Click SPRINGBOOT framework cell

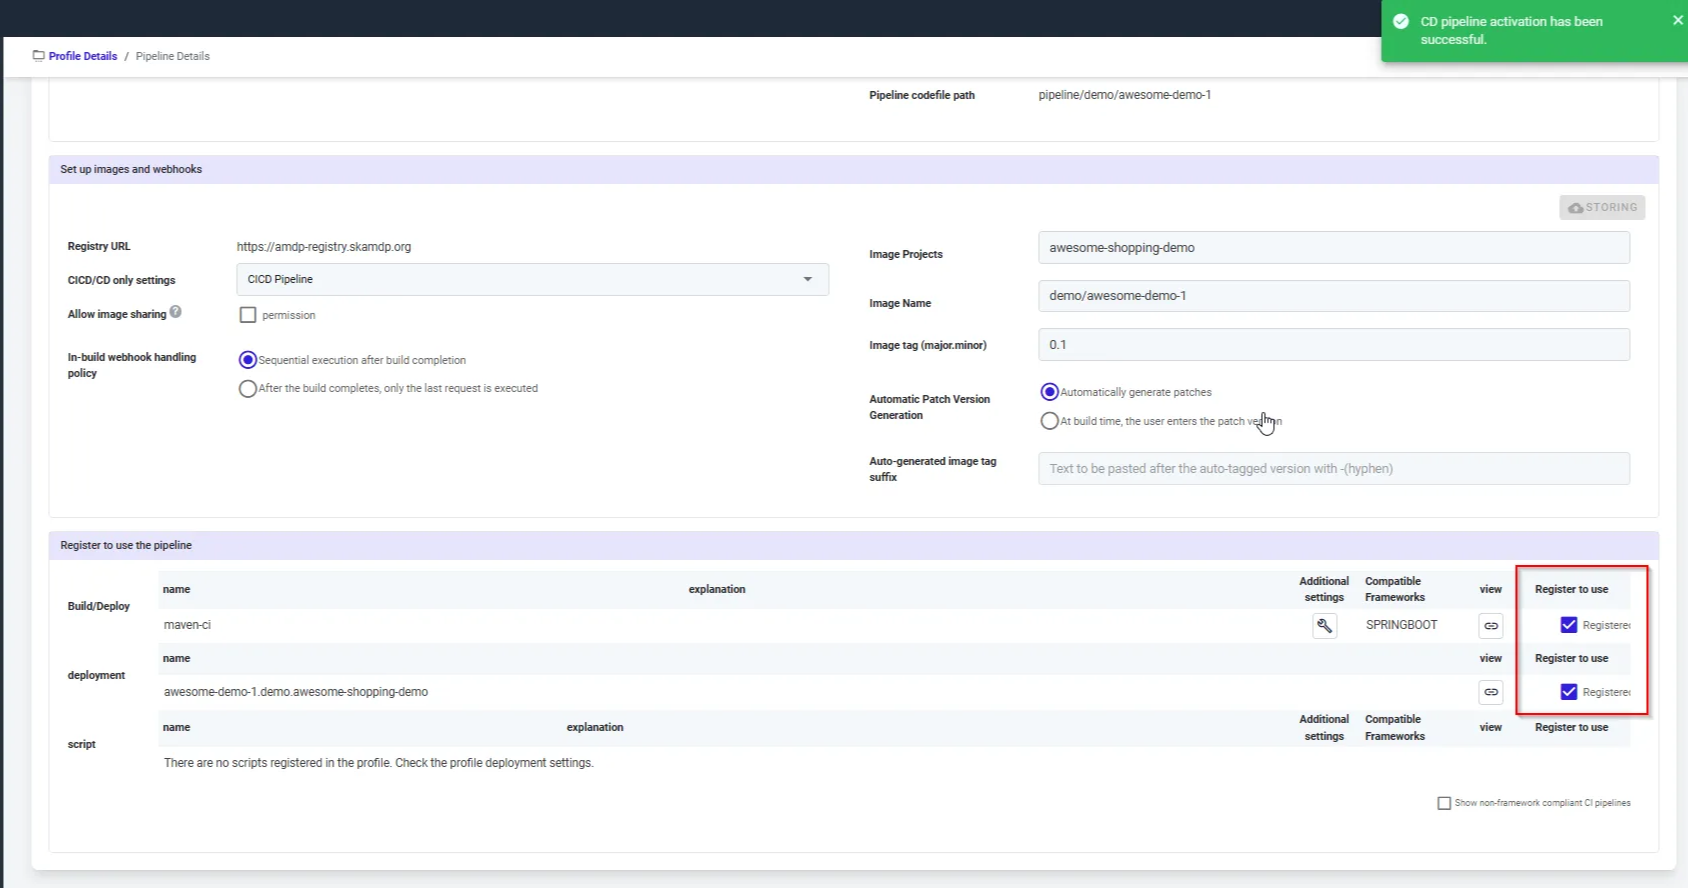[1401, 625]
